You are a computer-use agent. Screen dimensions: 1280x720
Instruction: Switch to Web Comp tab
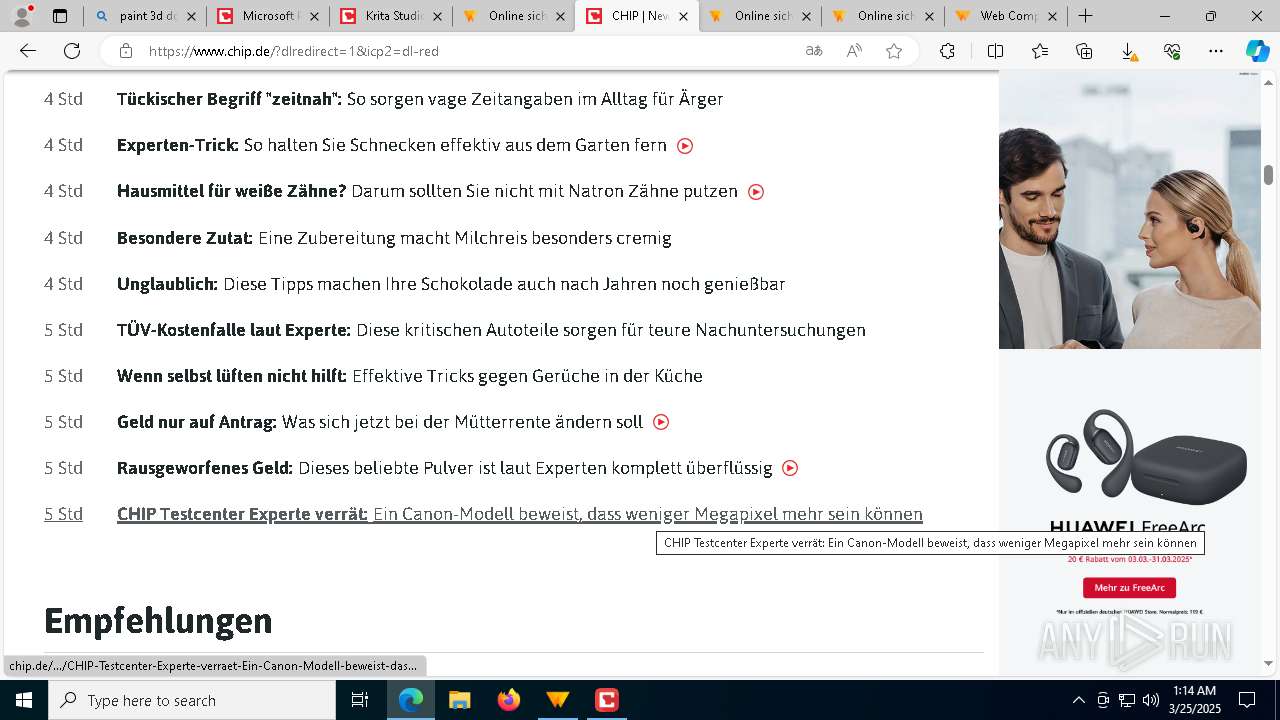pos(1006,16)
